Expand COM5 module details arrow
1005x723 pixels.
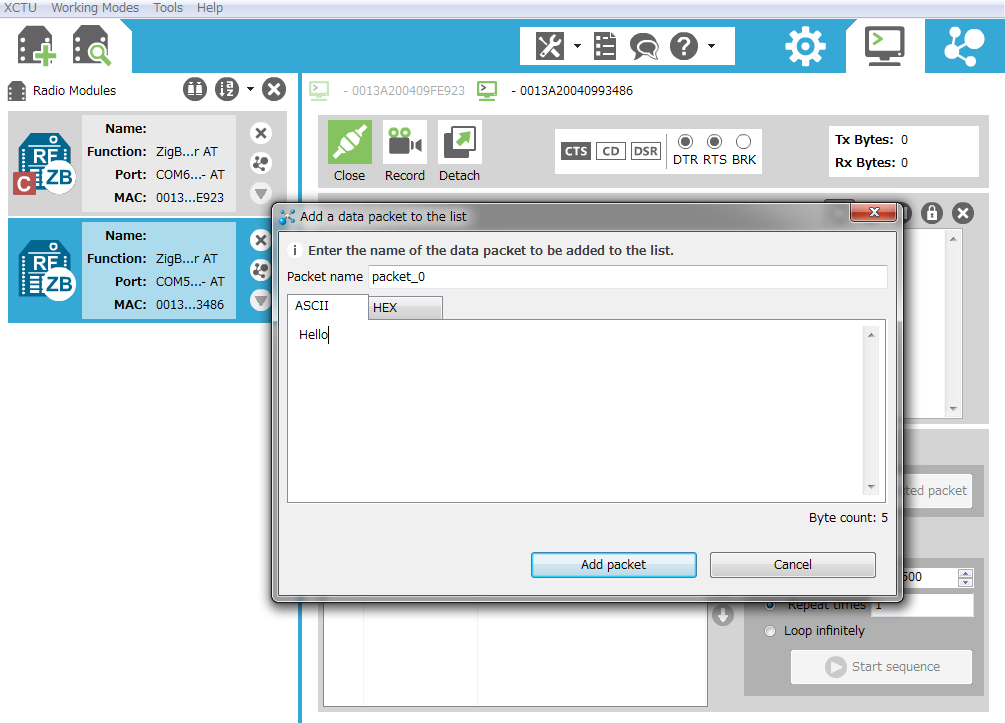(x=260, y=300)
